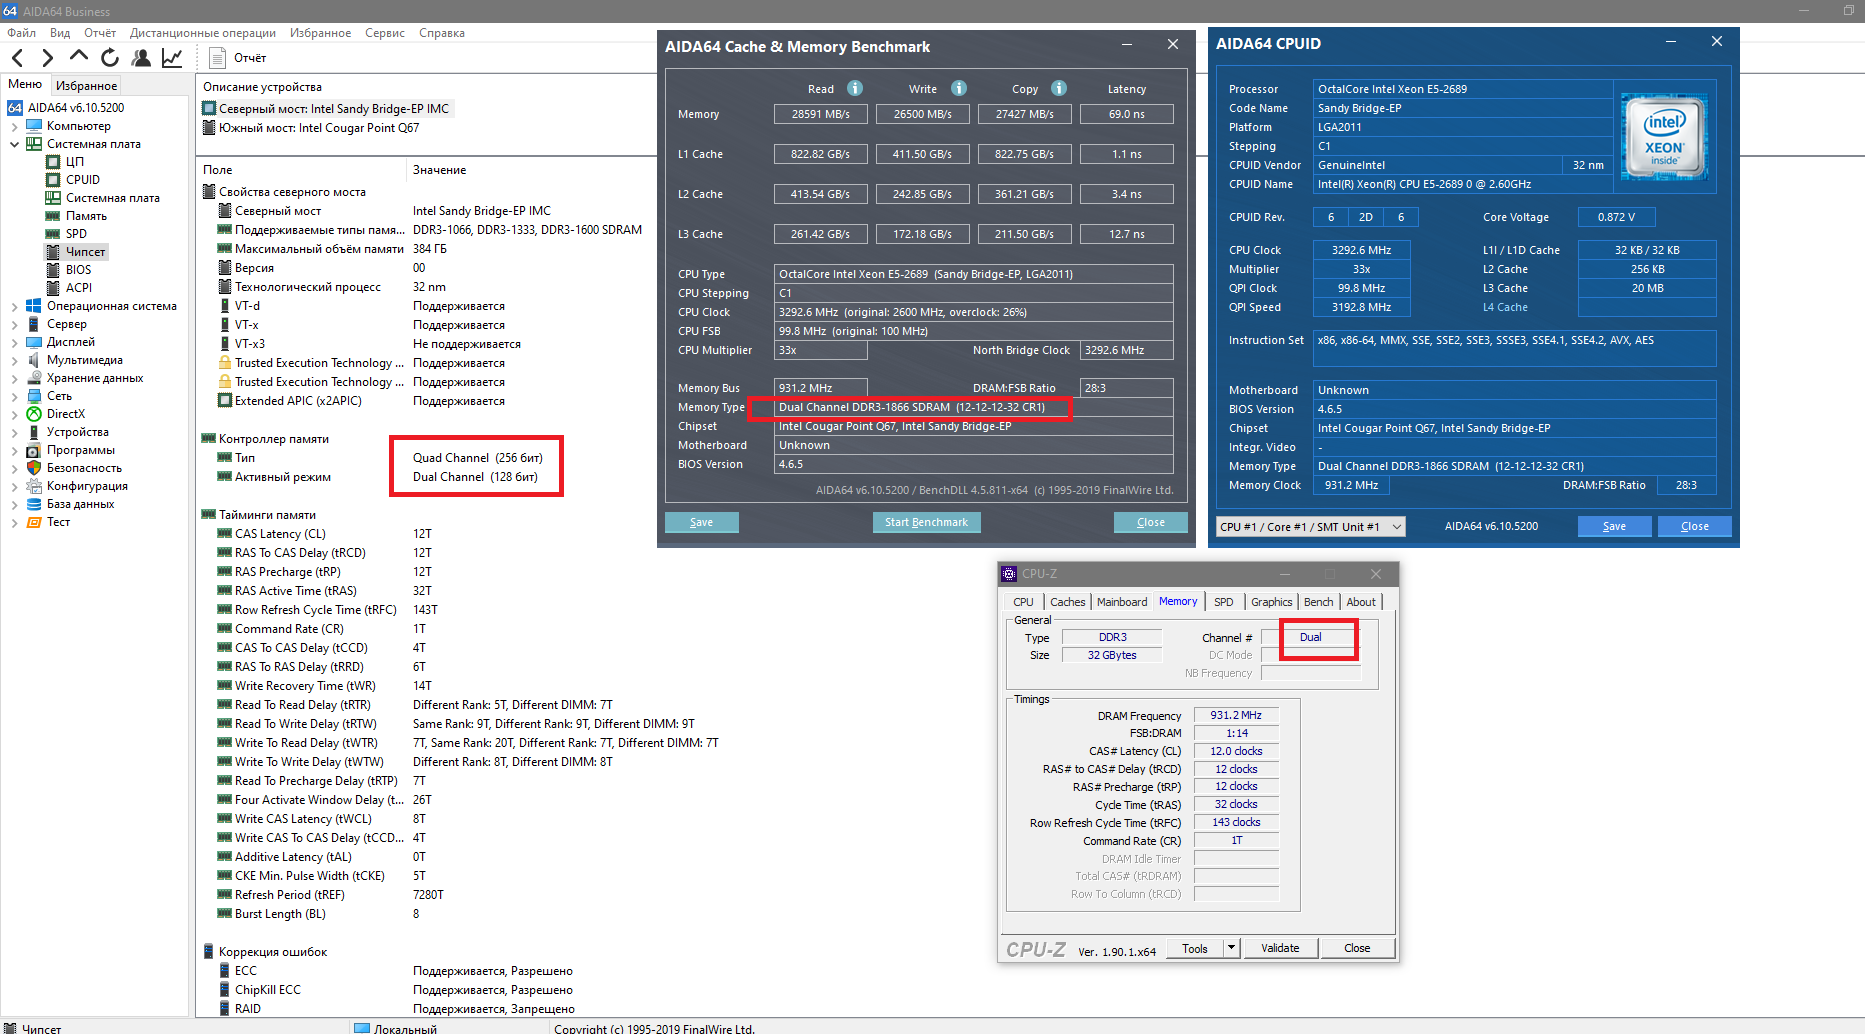Open the Файл menu
This screenshot has height=1034, width=1865.
point(21,33)
